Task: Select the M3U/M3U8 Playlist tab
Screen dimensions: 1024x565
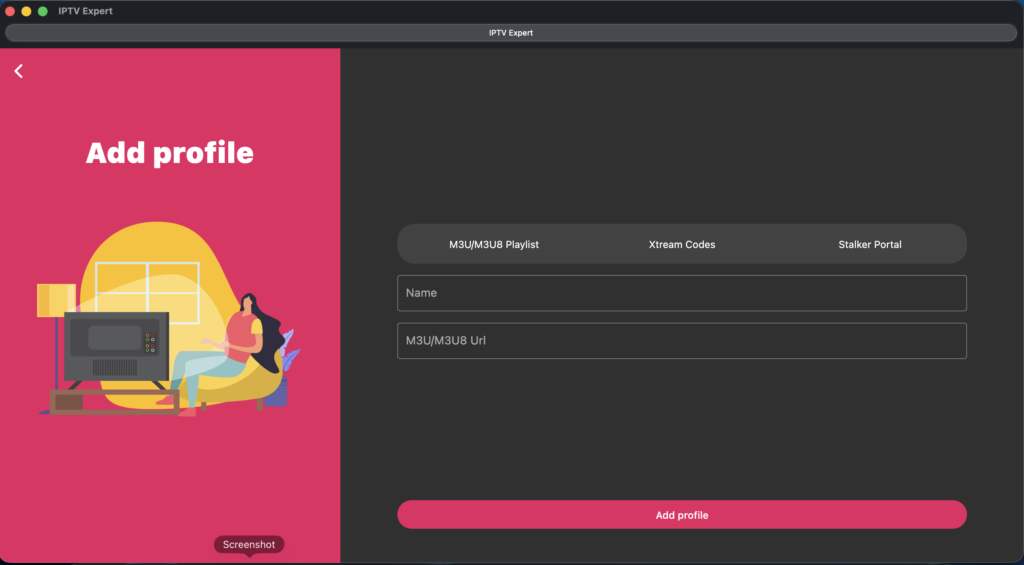Action: point(493,244)
